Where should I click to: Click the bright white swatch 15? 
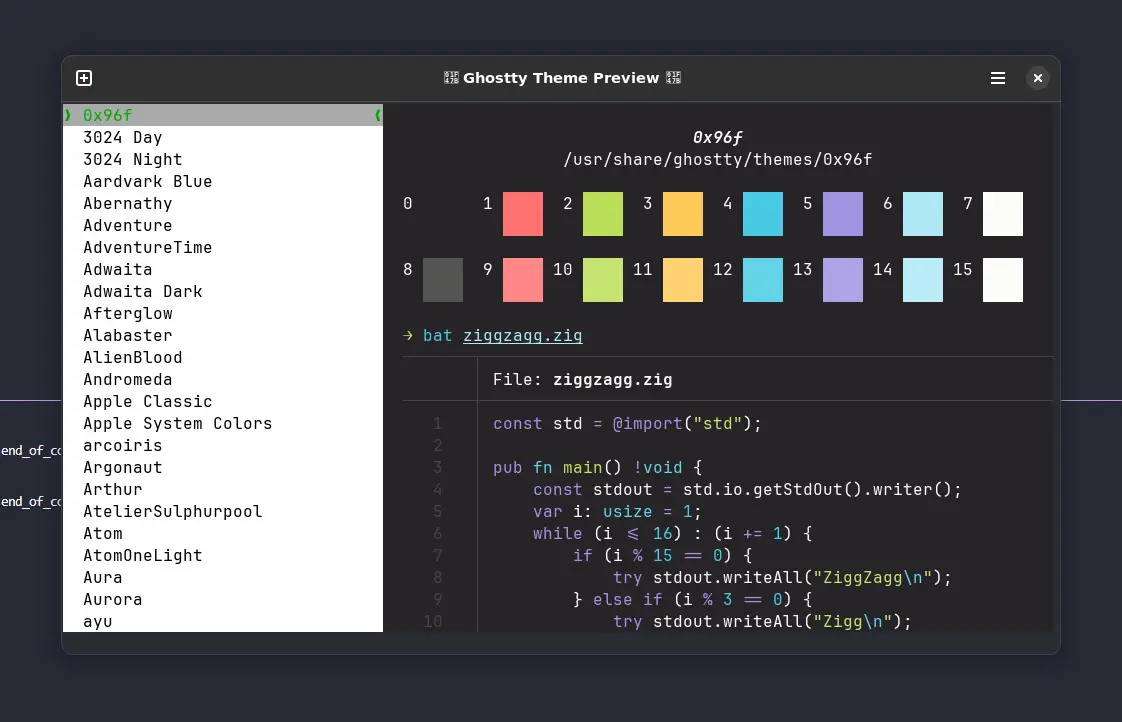1003,280
